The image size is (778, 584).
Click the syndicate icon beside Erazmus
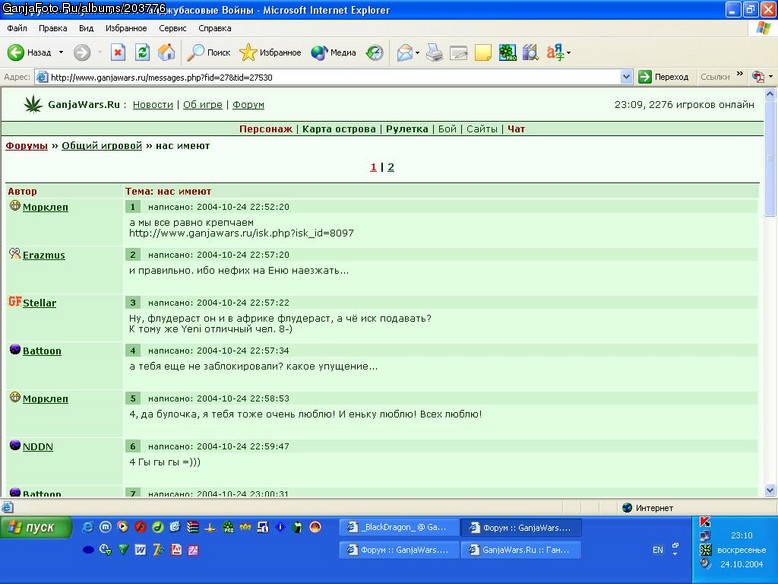tap(15, 254)
